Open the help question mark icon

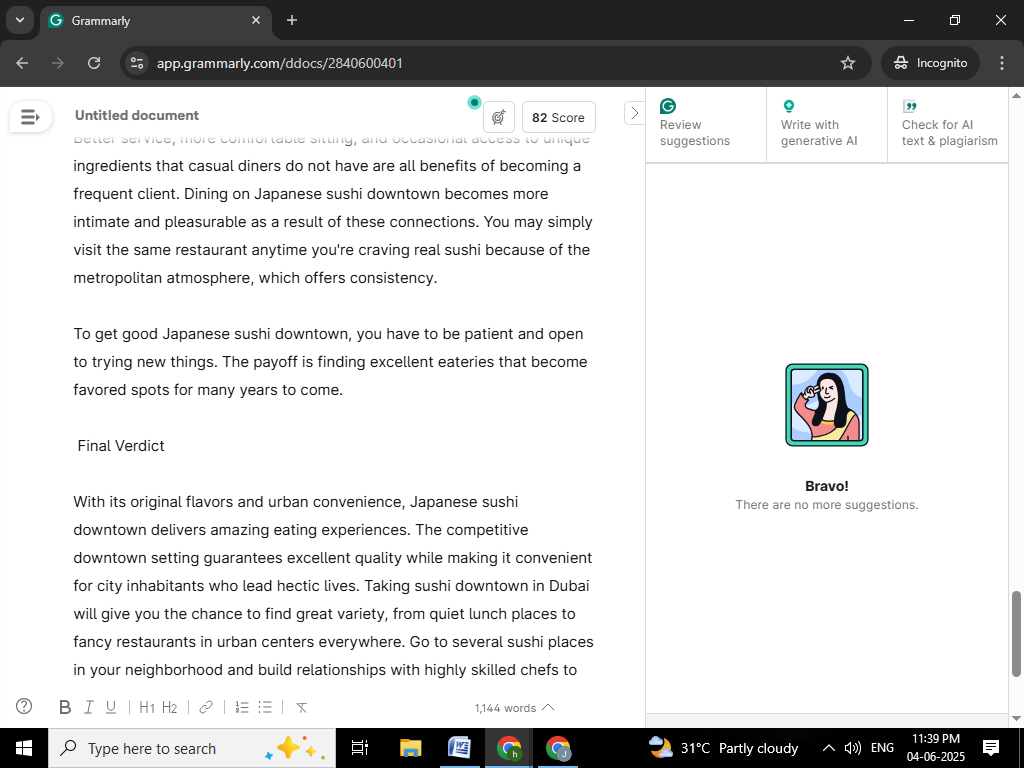pyautogui.click(x=24, y=706)
